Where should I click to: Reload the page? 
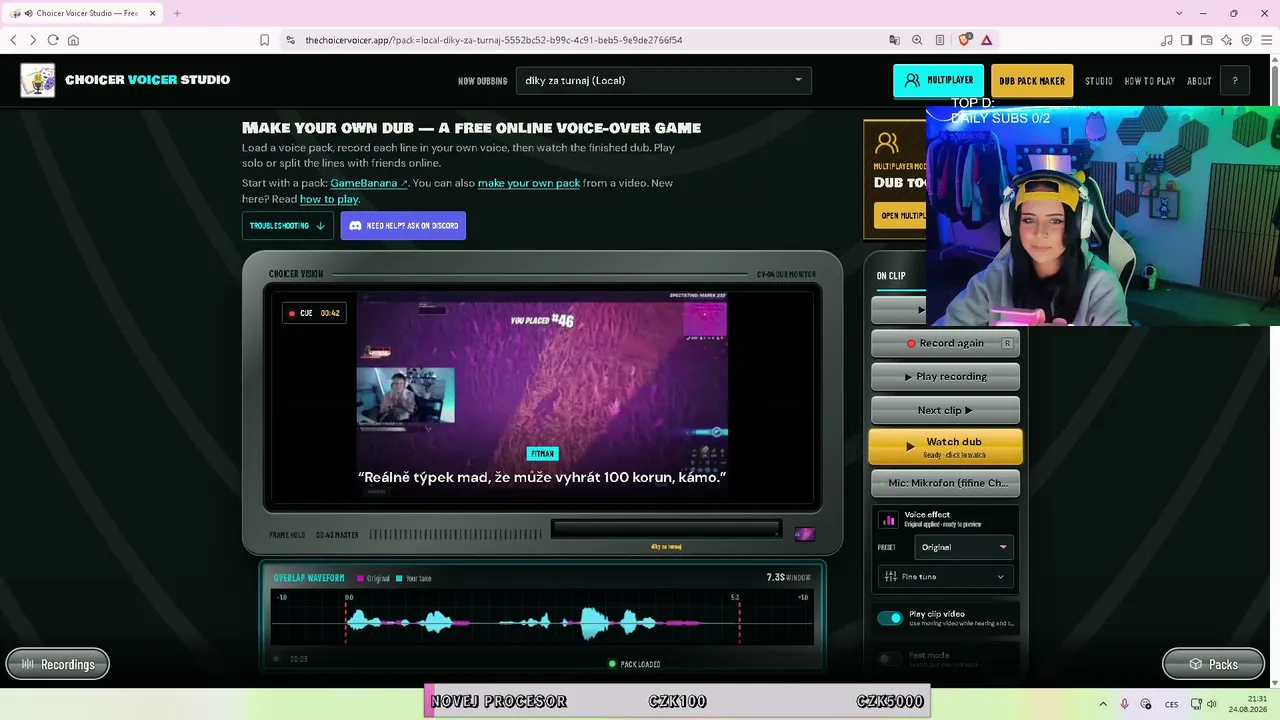[x=53, y=40]
